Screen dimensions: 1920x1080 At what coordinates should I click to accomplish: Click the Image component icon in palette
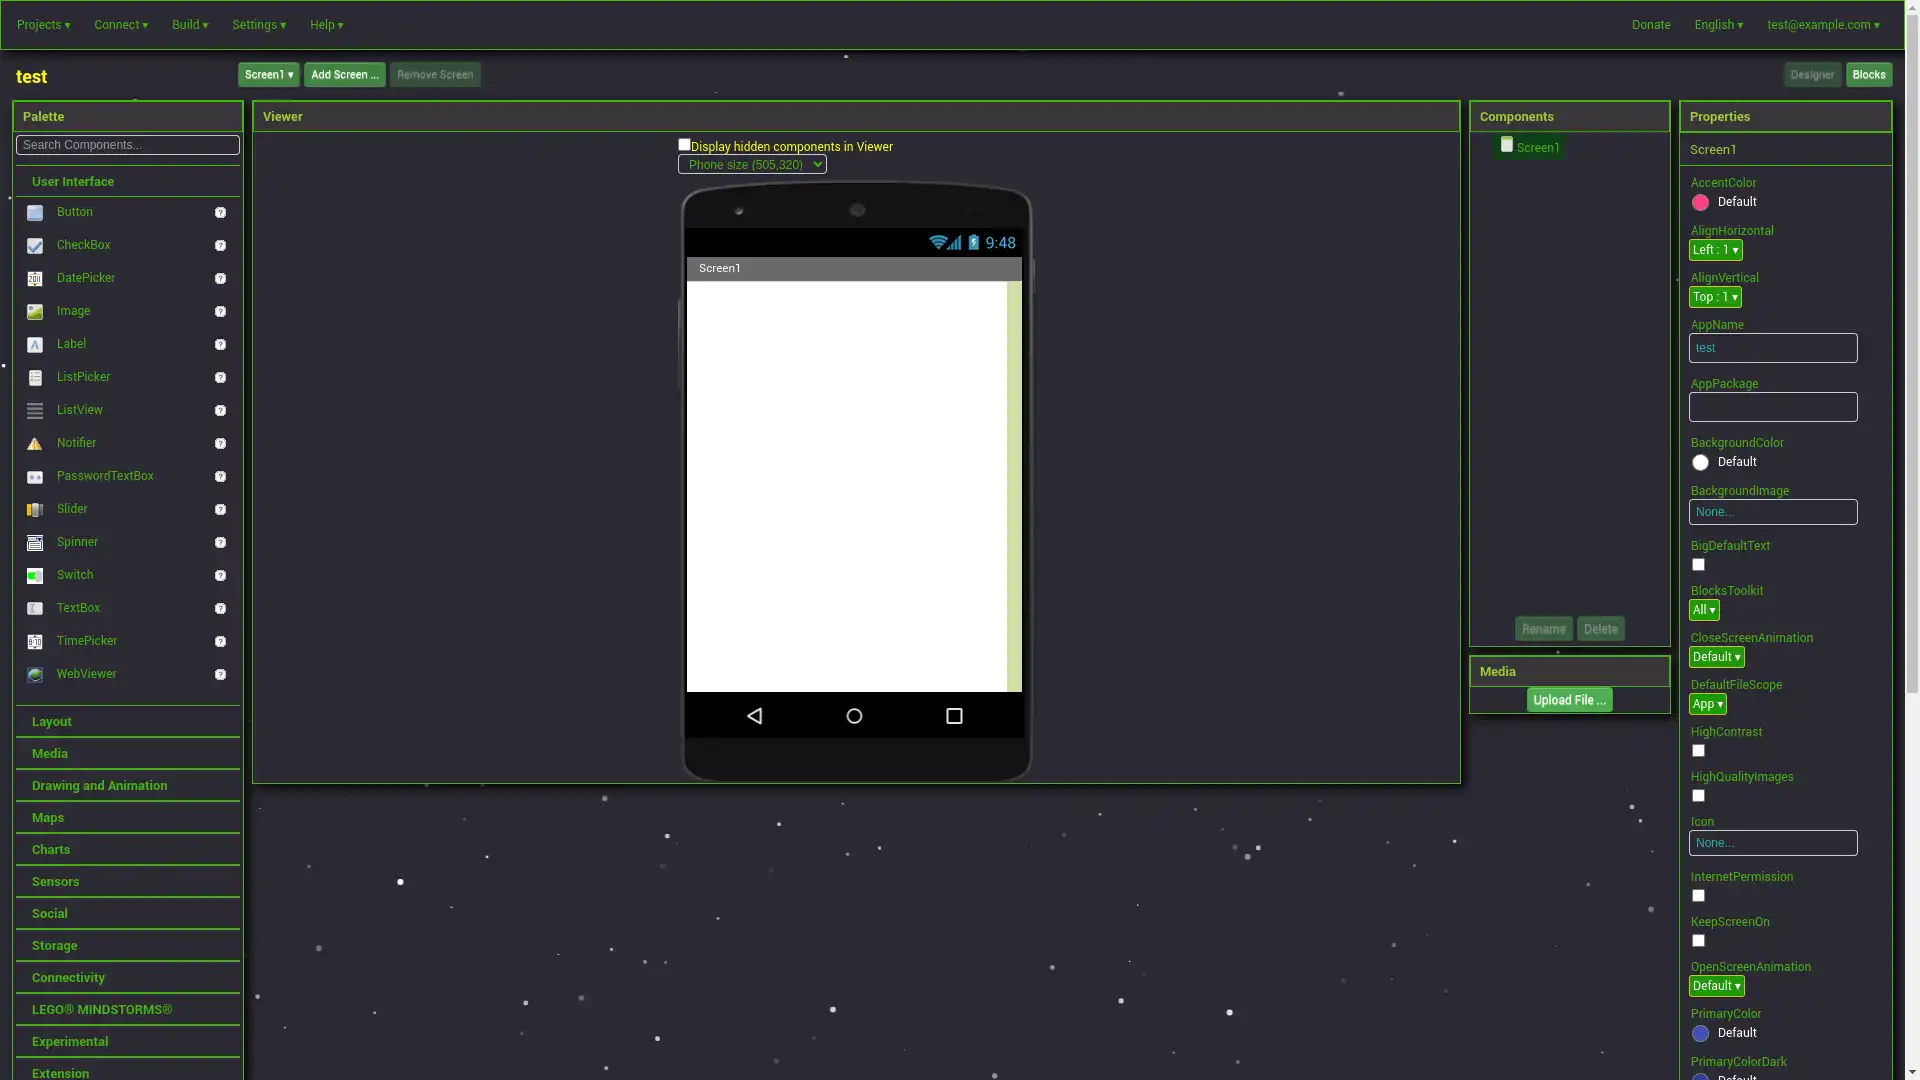(x=34, y=311)
